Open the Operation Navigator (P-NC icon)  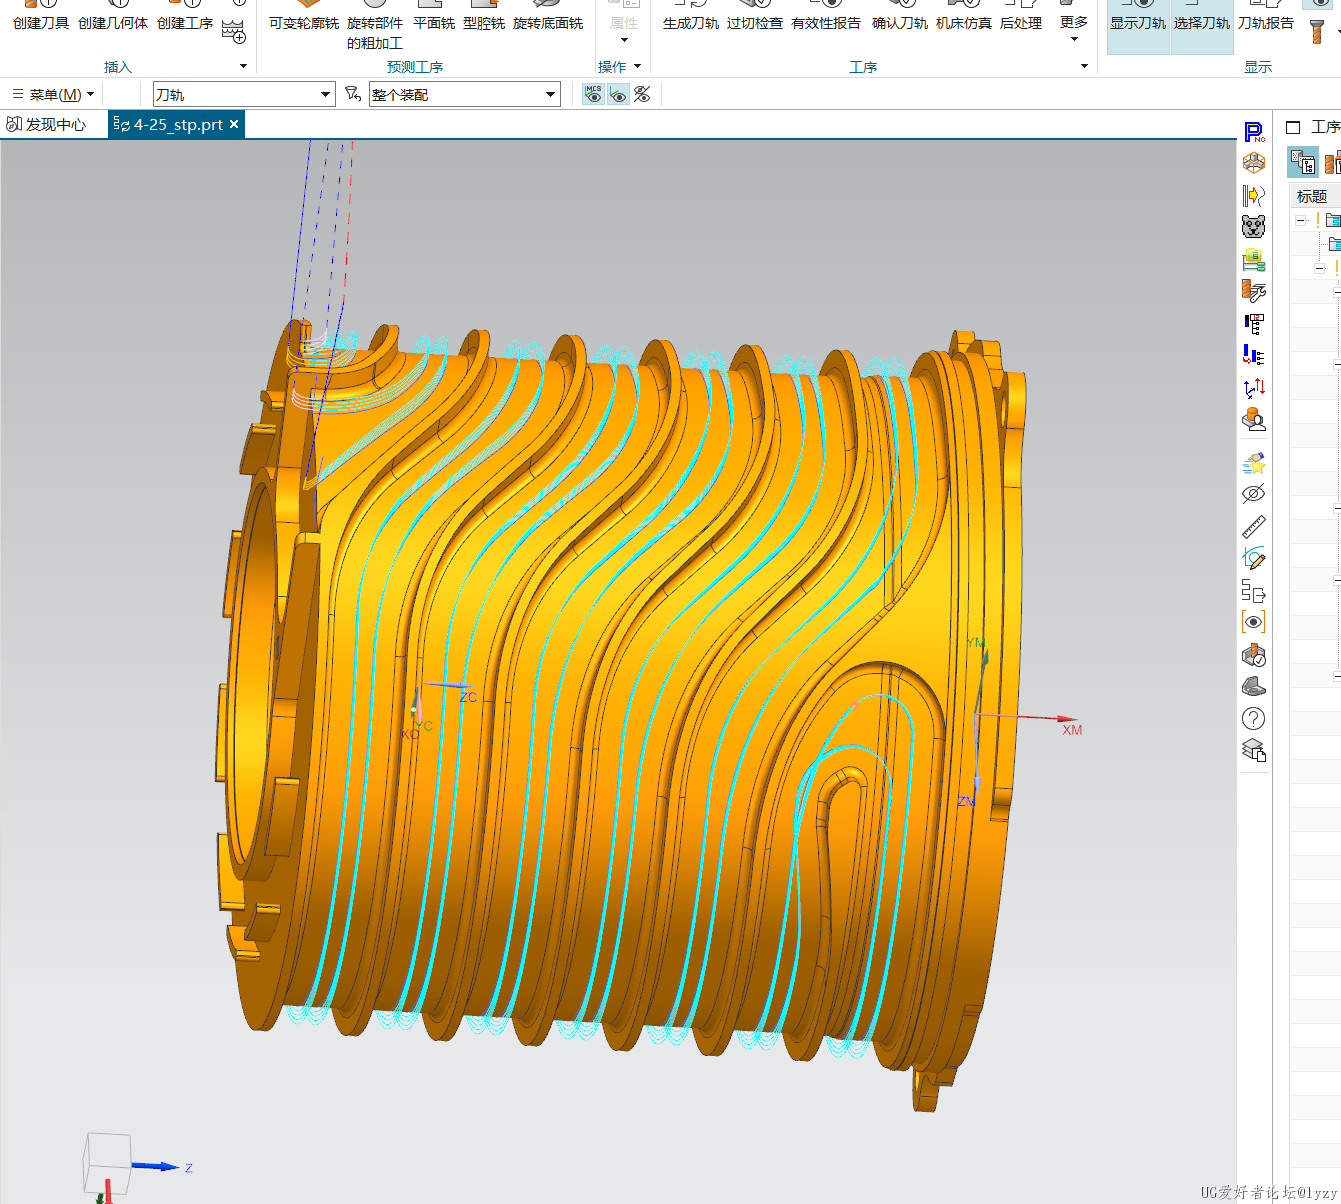(x=1254, y=132)
